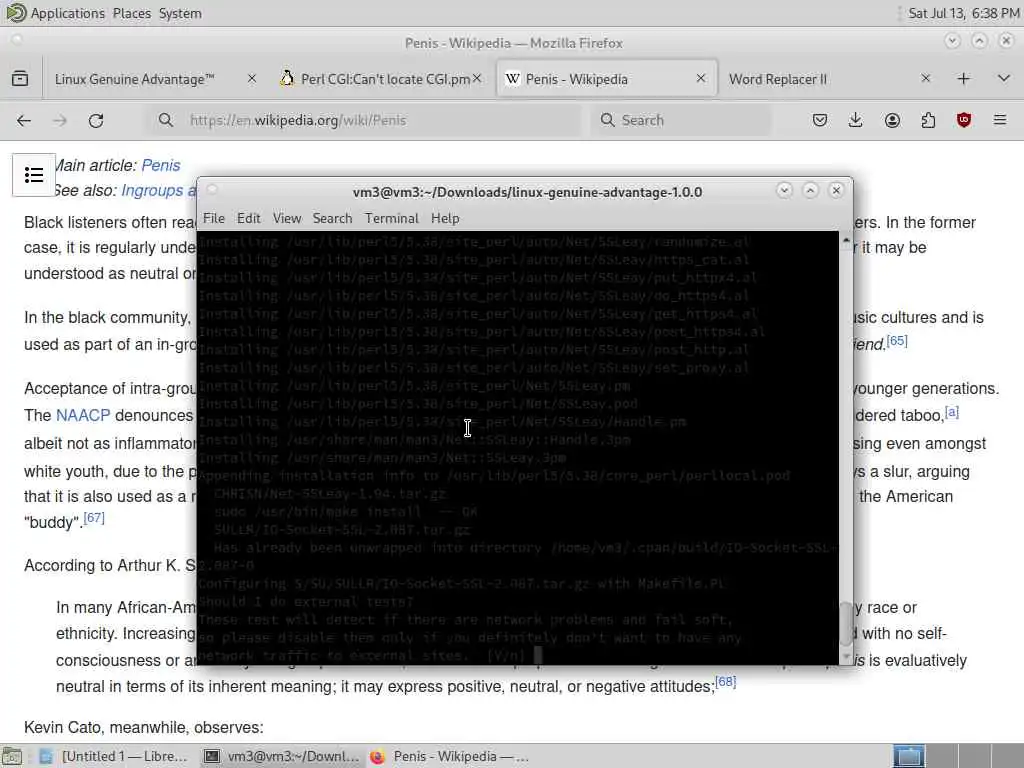The height and width of the screenshot is (768, 1024).
Task: Save page to Pocket icon
Action: 820,120
